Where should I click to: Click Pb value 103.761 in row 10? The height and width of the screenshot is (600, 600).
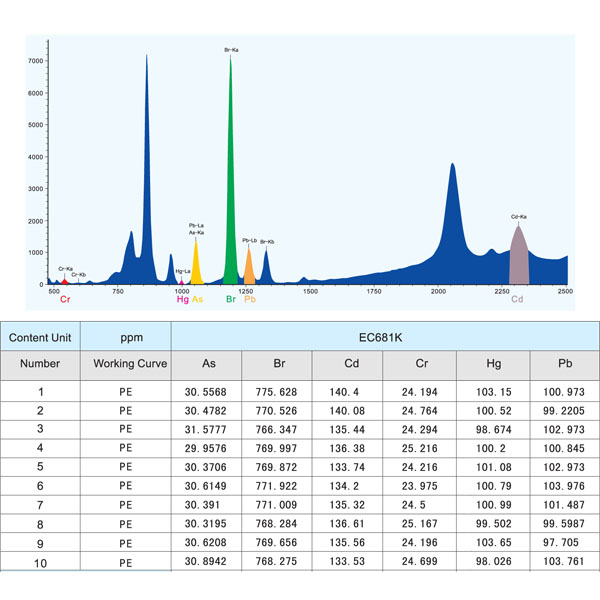tap(566, 563)
